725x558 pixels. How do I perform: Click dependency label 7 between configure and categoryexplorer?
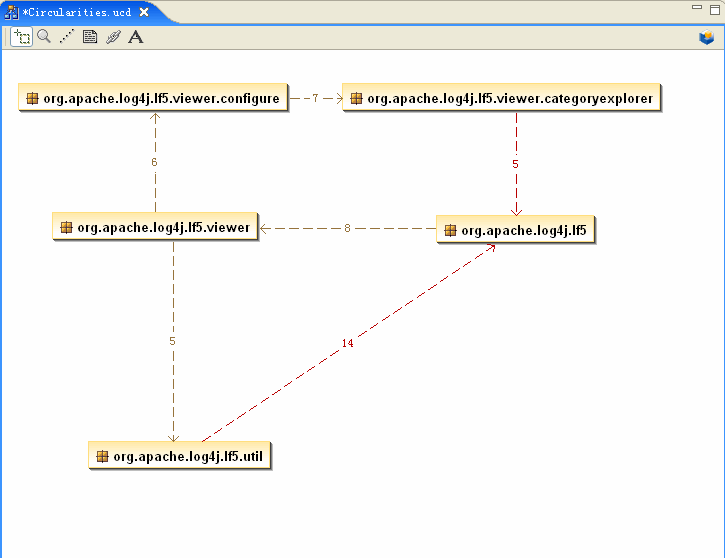[315, 98]
